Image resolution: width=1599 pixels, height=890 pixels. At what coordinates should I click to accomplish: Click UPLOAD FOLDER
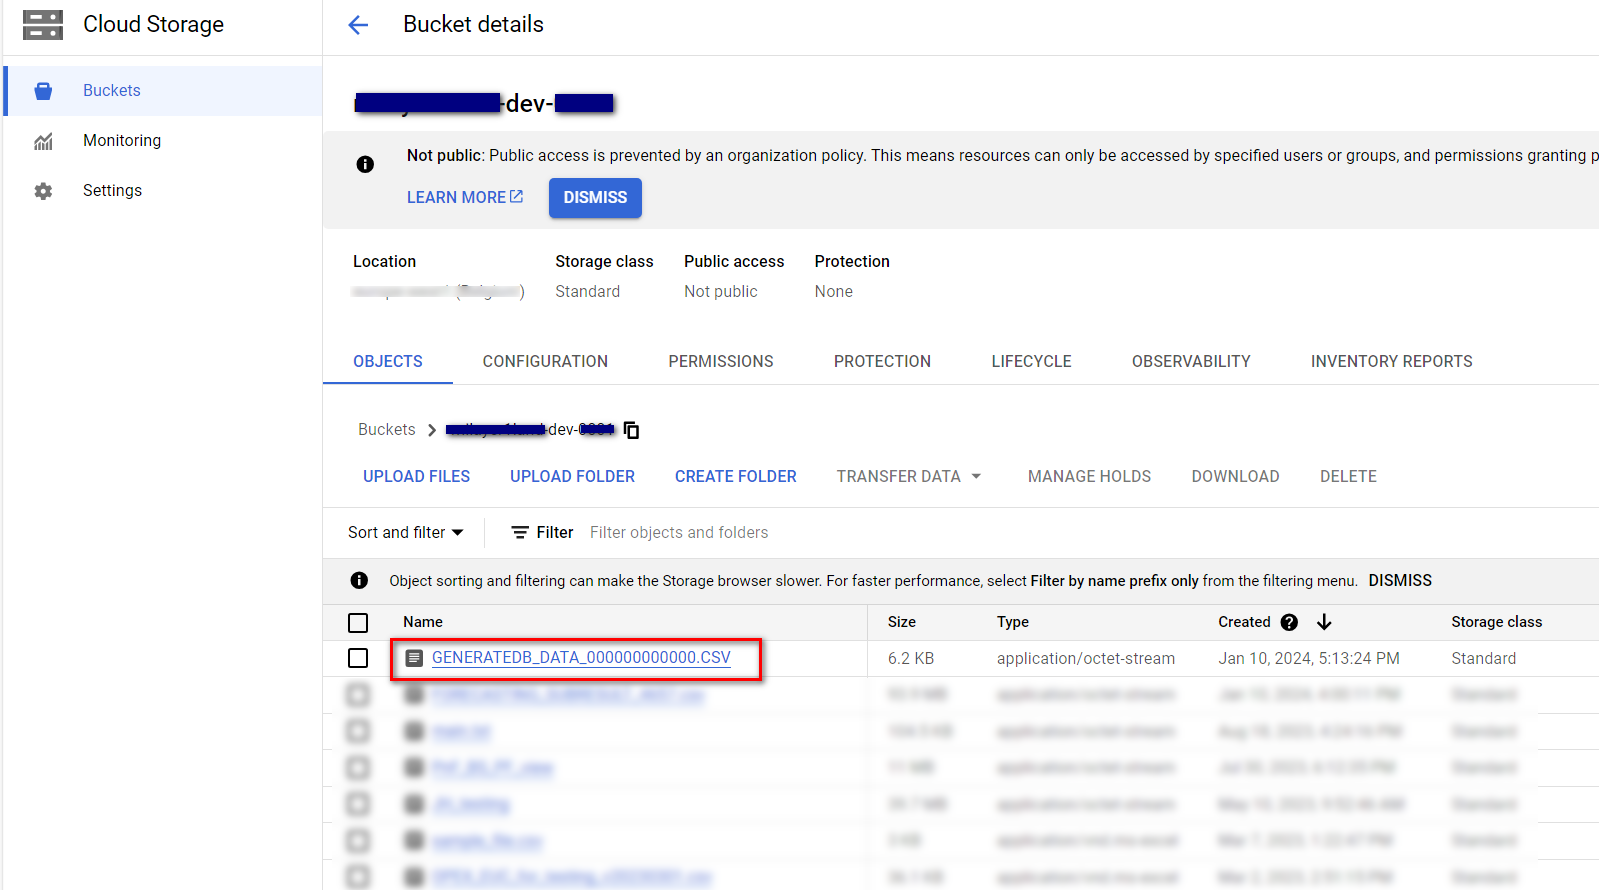click(x=572, y=477)
